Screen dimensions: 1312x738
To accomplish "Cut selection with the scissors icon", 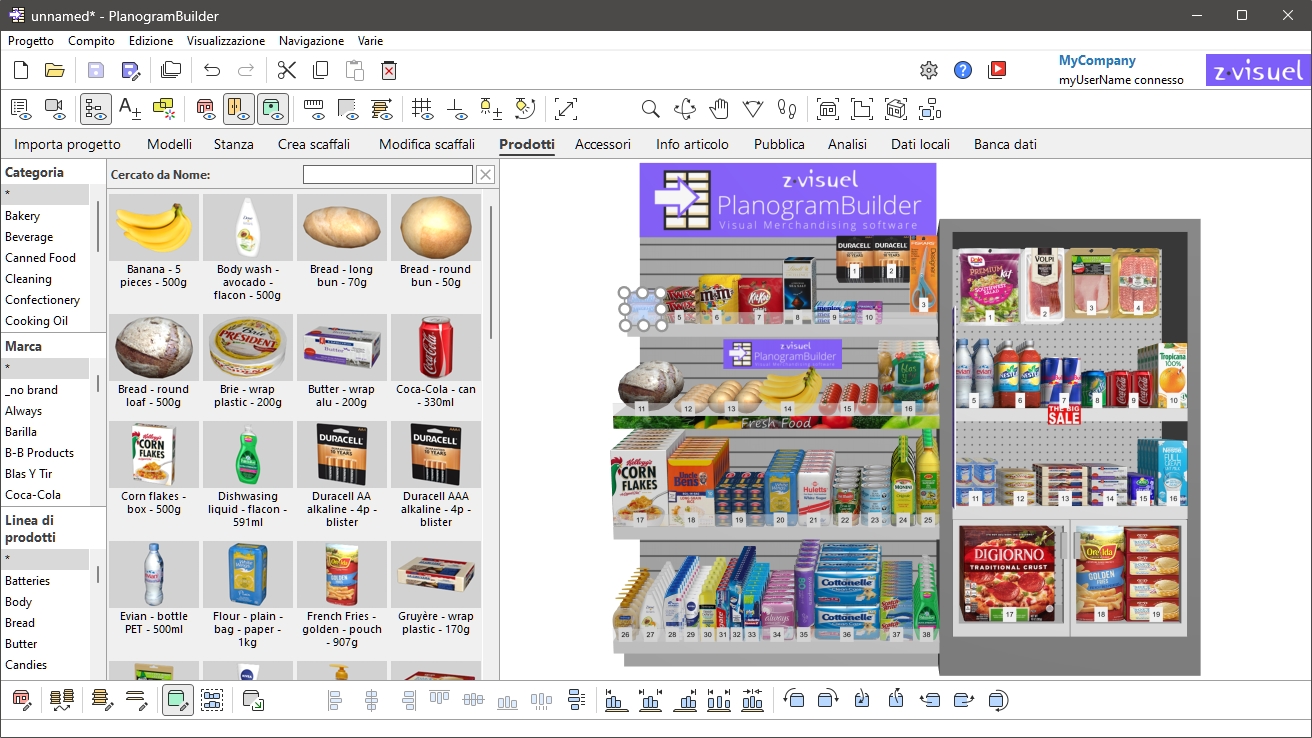I will point(287,70).
